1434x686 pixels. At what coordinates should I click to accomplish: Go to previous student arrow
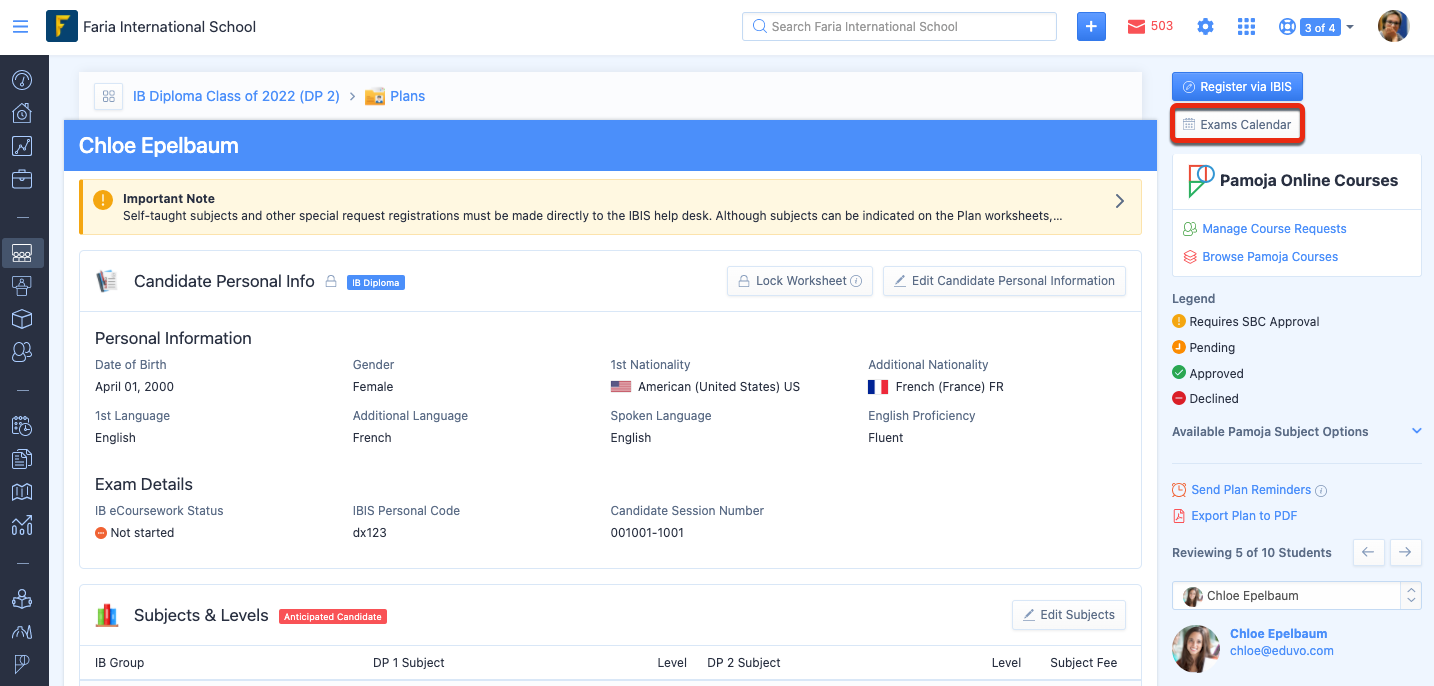1368,552
